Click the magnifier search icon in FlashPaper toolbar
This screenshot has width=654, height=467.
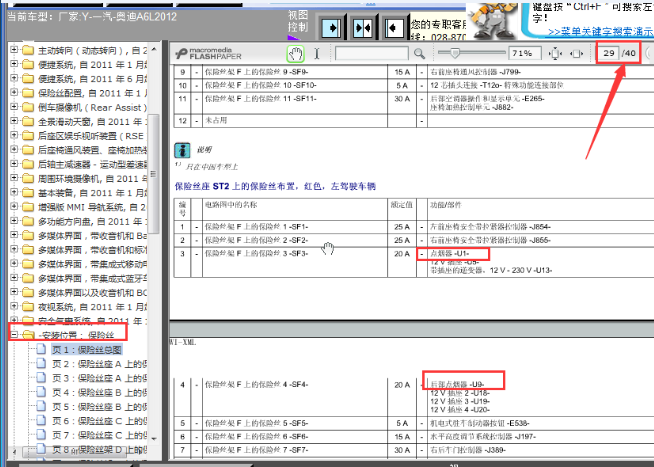point(419,53)
